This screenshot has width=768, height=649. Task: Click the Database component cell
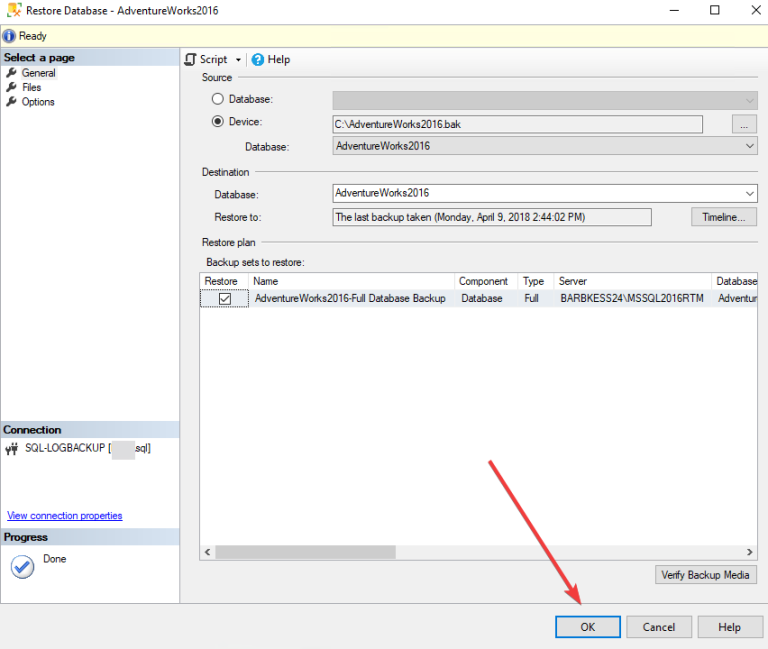[481, 298]
